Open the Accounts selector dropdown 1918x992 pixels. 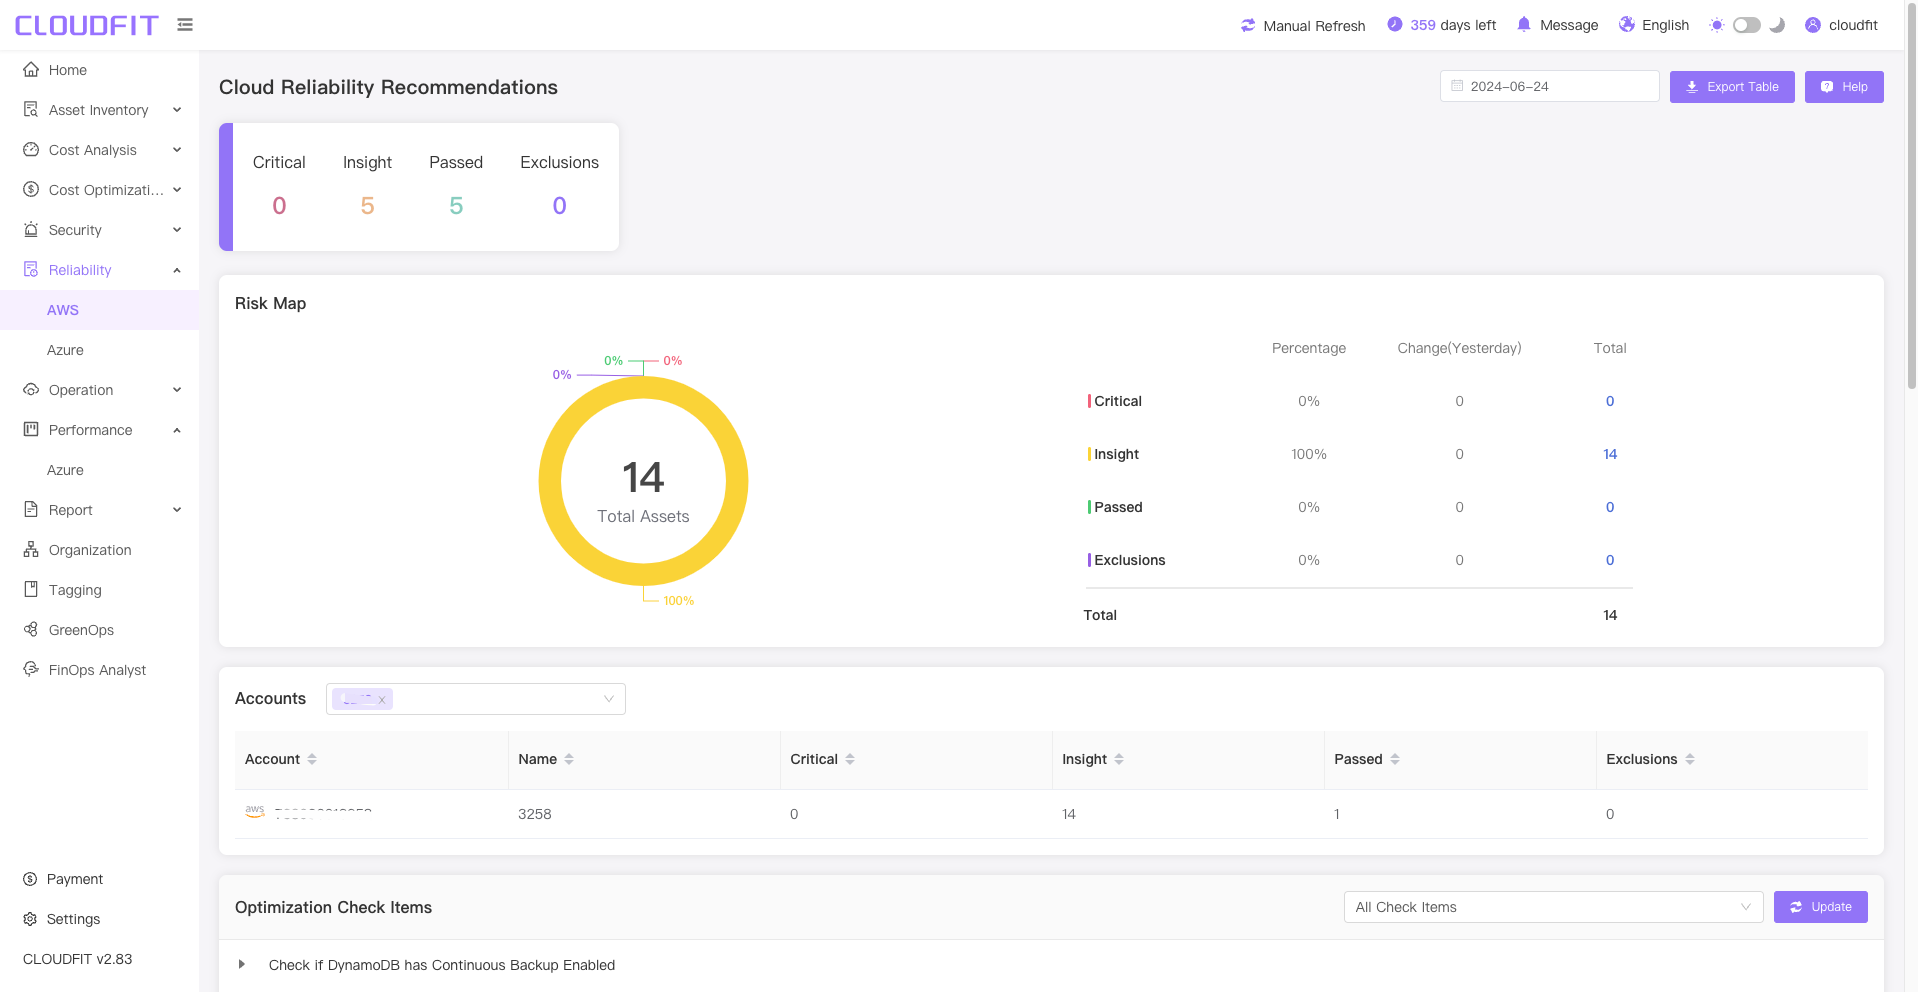point(476,699)
